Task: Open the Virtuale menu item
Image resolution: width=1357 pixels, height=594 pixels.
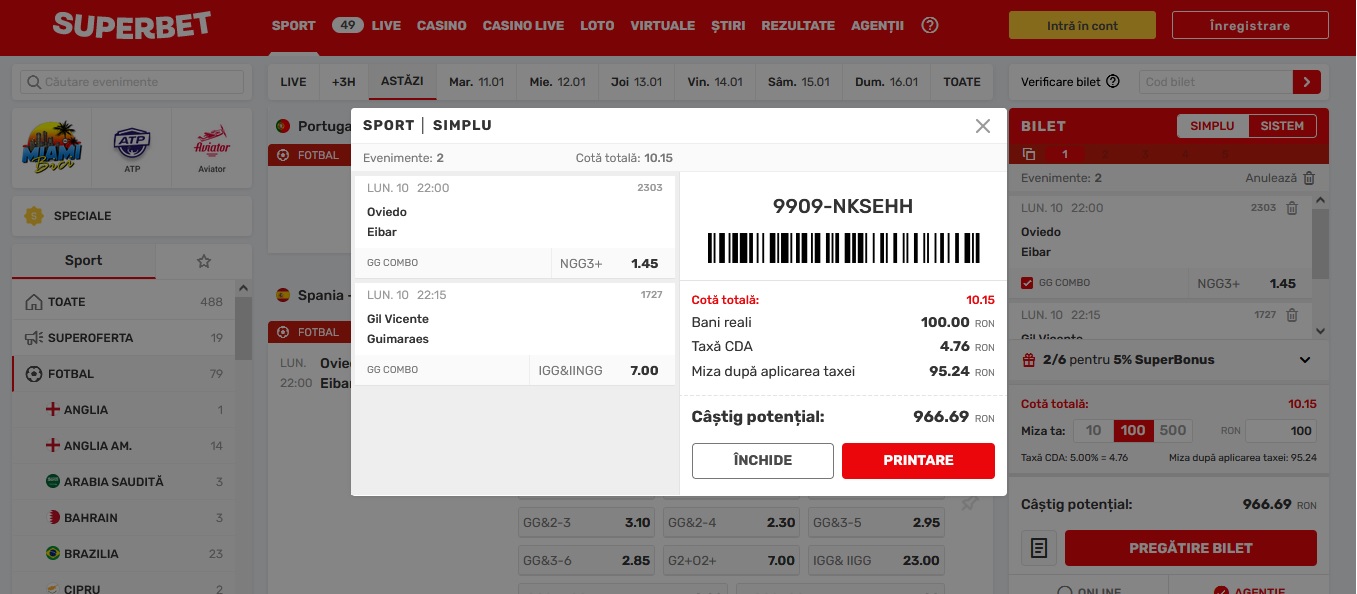Action: pos(663,26)
